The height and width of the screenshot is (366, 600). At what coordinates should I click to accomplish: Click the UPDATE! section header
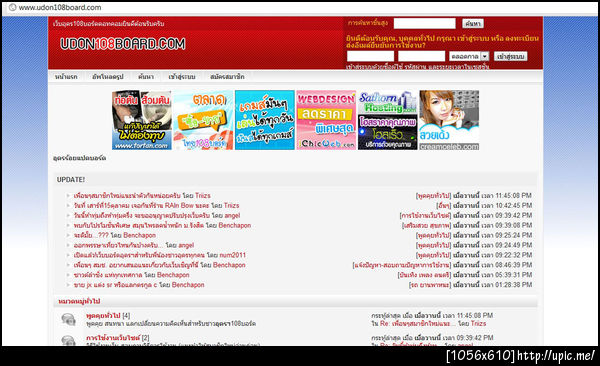pyautogui.click(x=71, y=180)
